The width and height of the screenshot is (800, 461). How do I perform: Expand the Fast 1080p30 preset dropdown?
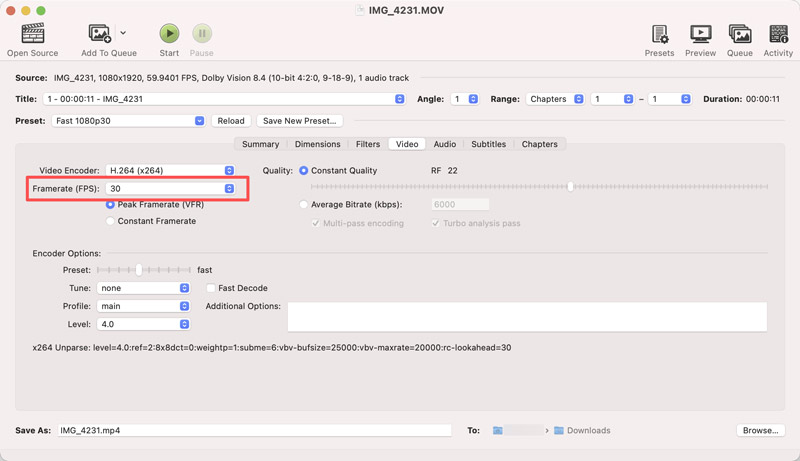point(128,121)
